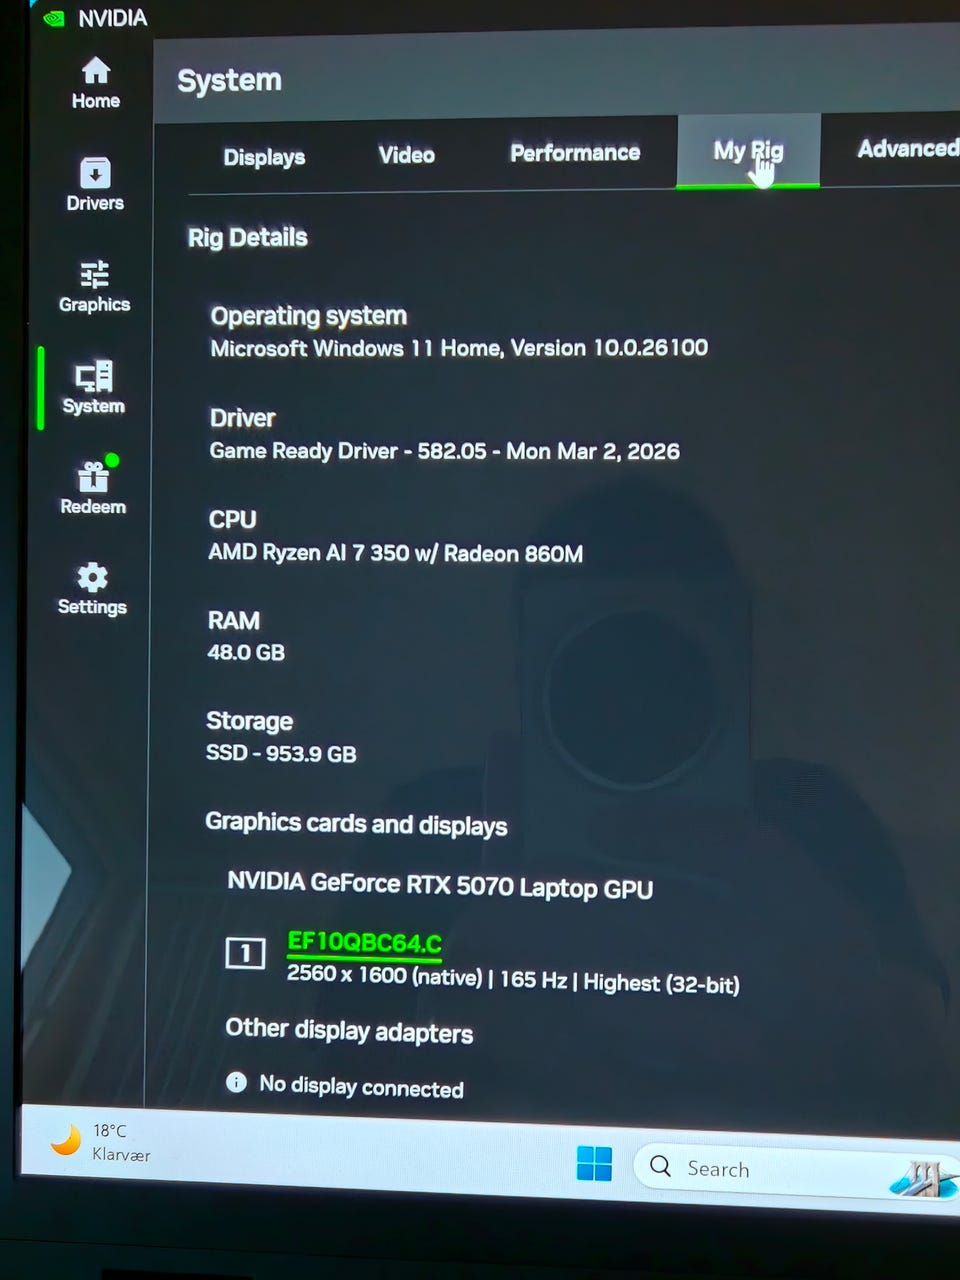Screen dimensions: 960x1280
Task: Open the Graphics settings section
Action: (94, 288)
